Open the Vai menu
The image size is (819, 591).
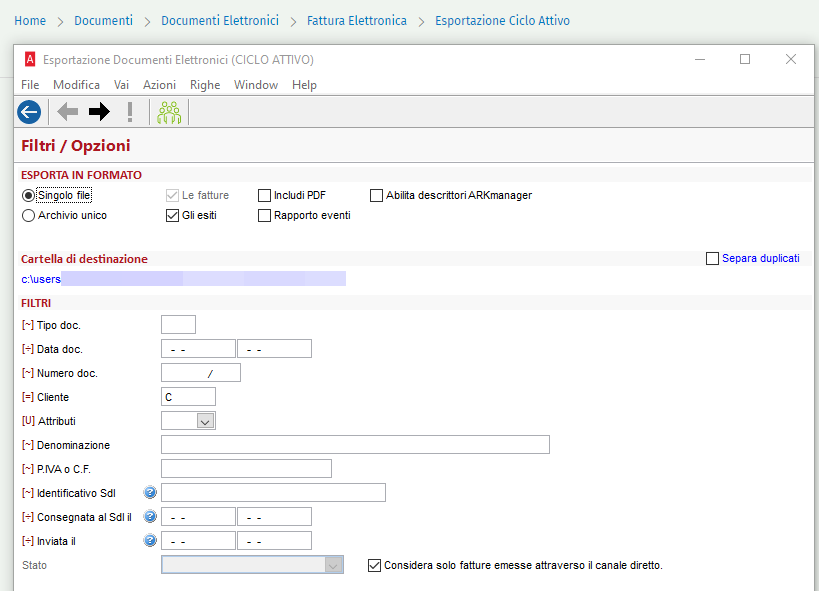pos(121,85)
